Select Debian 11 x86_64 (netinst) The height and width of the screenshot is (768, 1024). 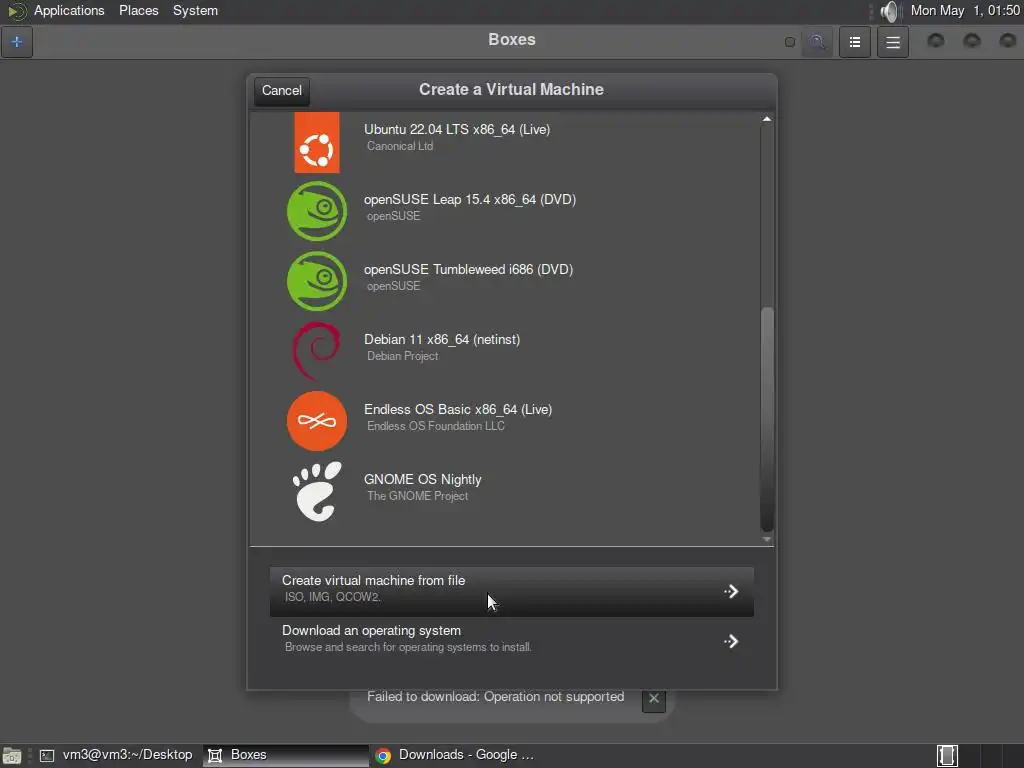[505, 351]
